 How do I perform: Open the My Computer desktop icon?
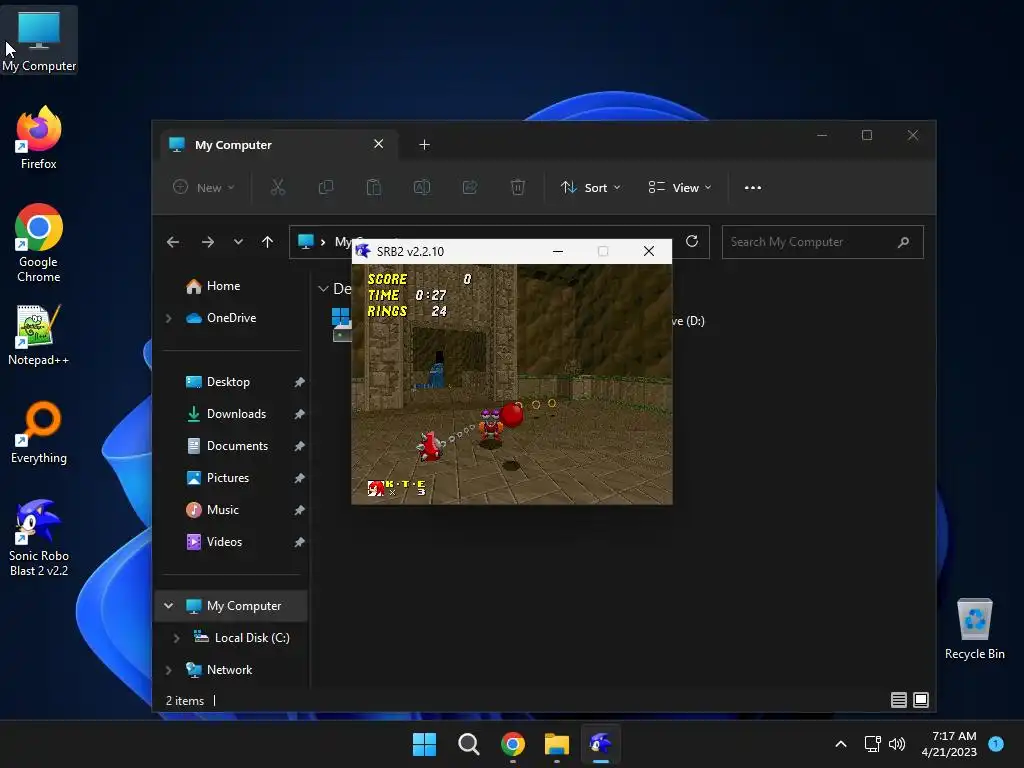coord(39,39)
